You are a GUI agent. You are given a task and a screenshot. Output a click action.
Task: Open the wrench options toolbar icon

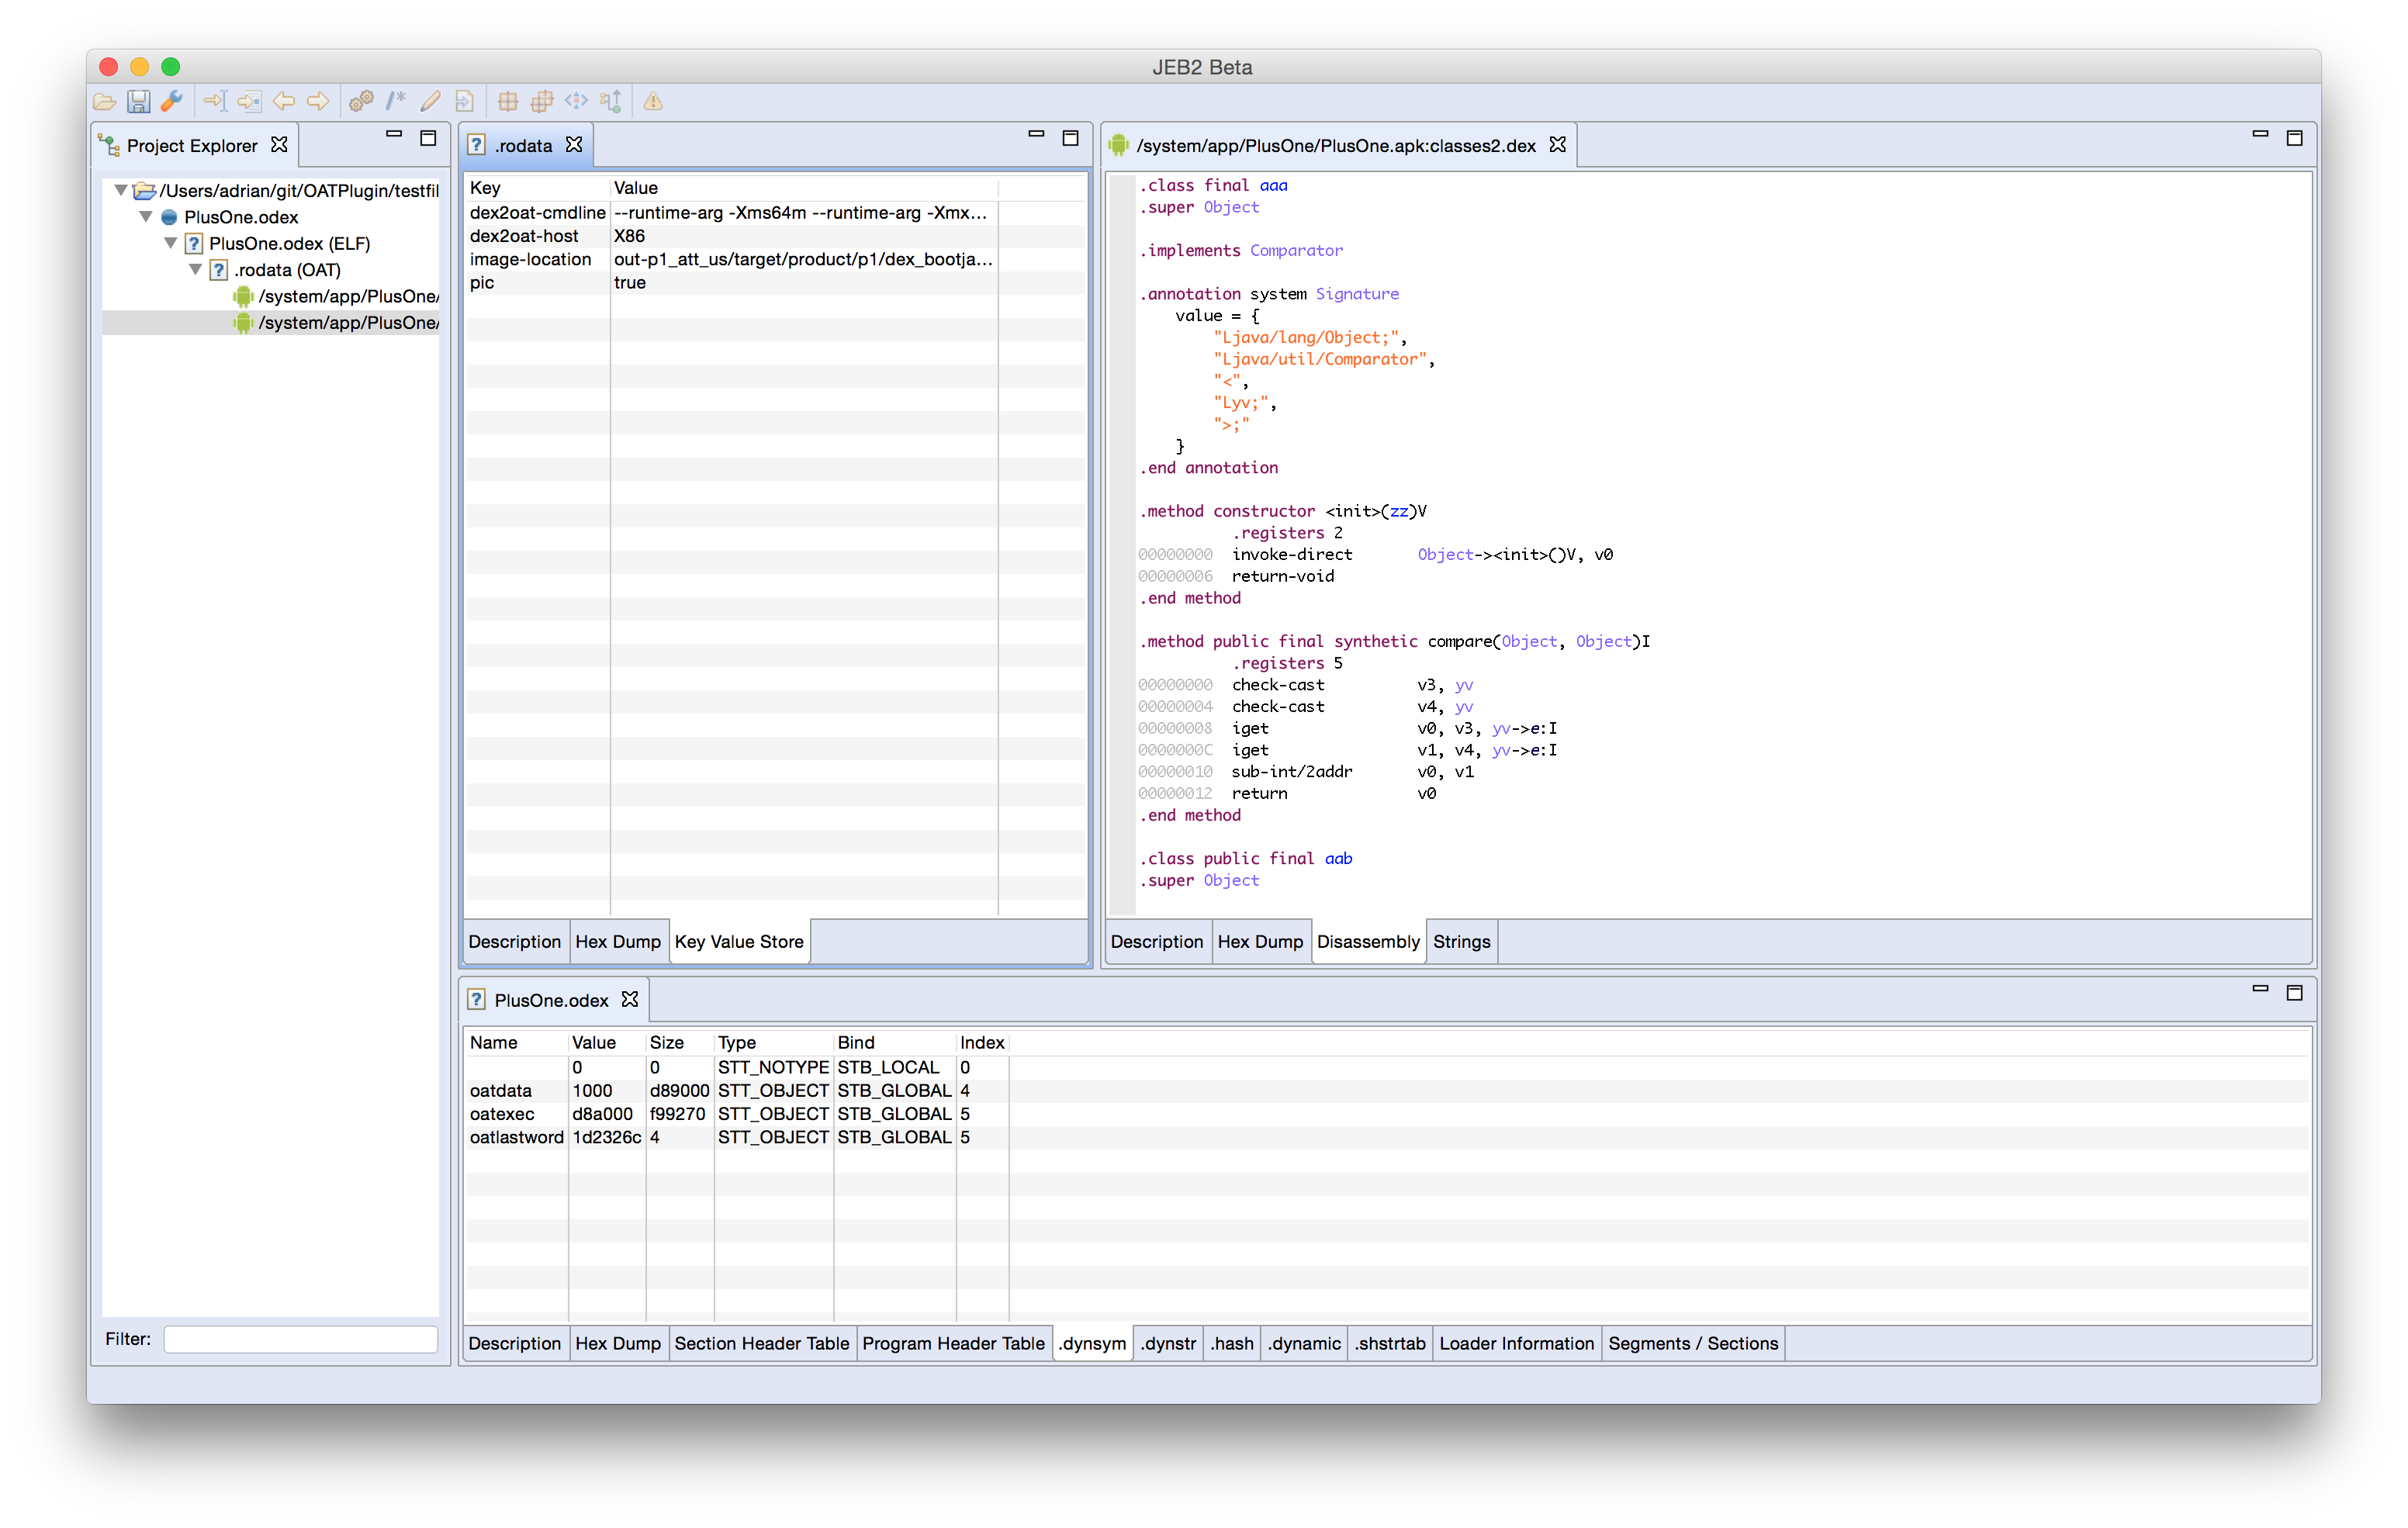[x=172, y=101]
